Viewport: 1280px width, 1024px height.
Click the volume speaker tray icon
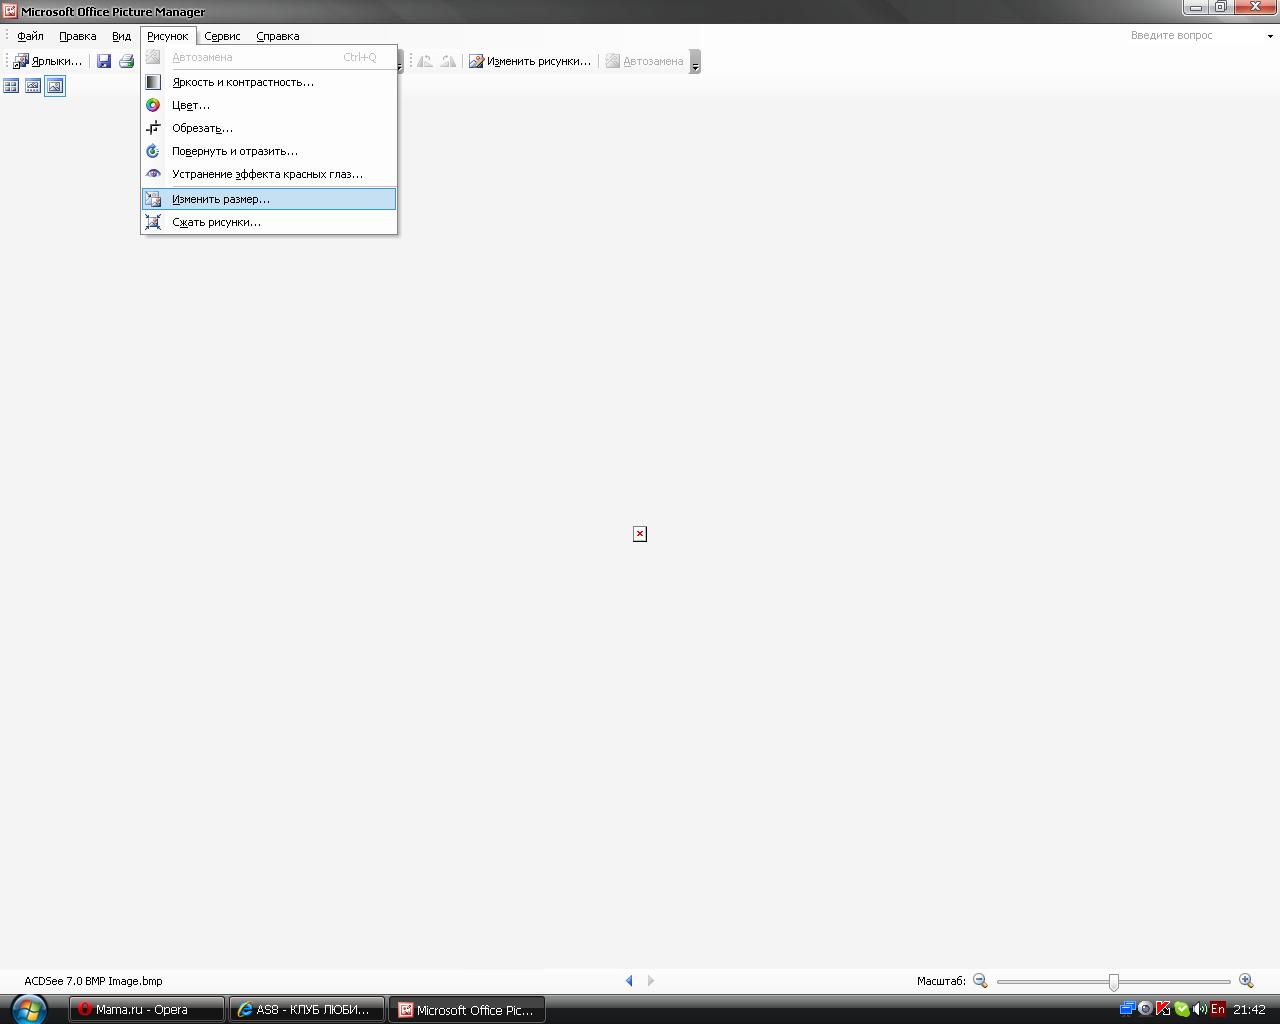pos(1199,1009)
